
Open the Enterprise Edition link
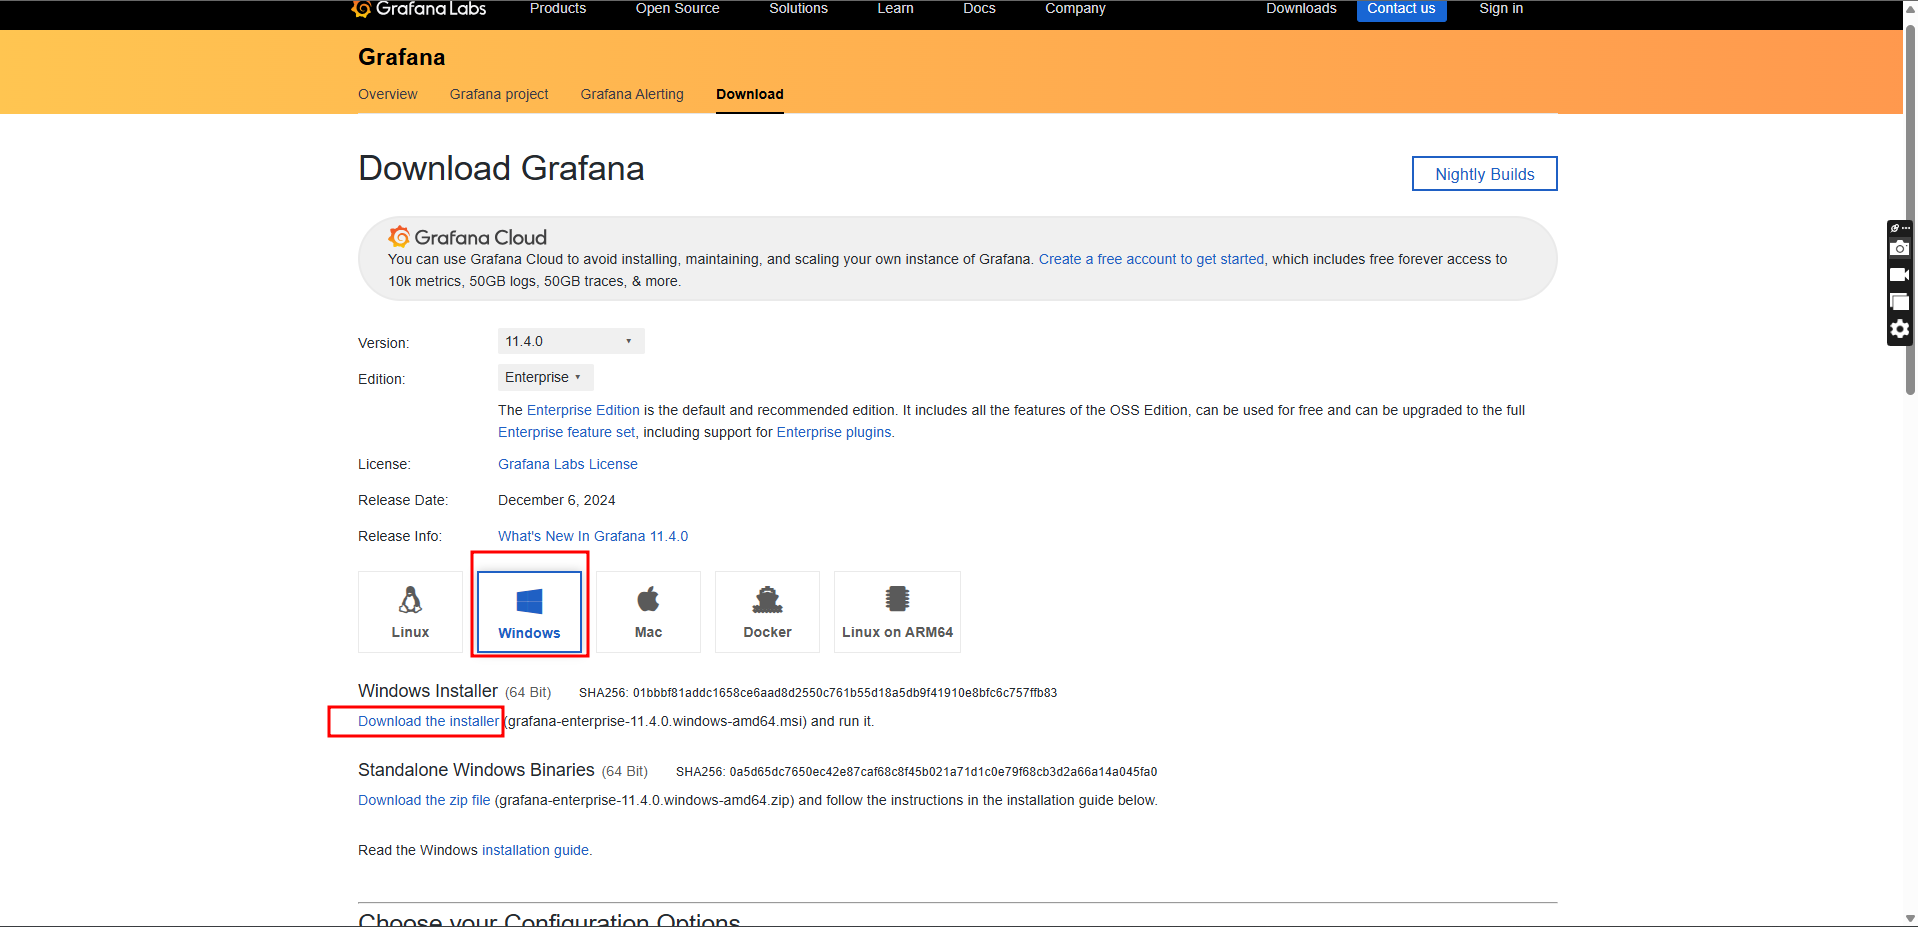coord(583,410)
